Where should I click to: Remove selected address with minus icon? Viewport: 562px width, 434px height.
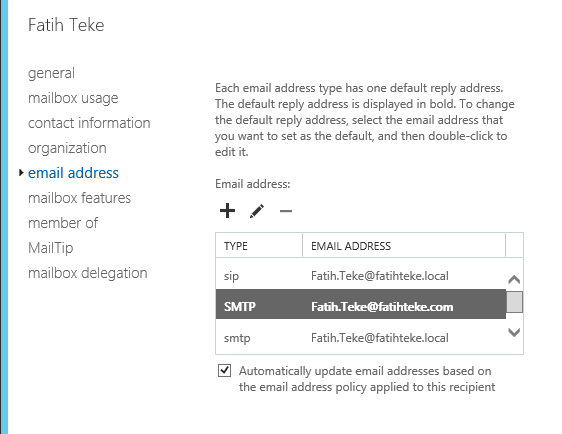click(x=286, y=211)
